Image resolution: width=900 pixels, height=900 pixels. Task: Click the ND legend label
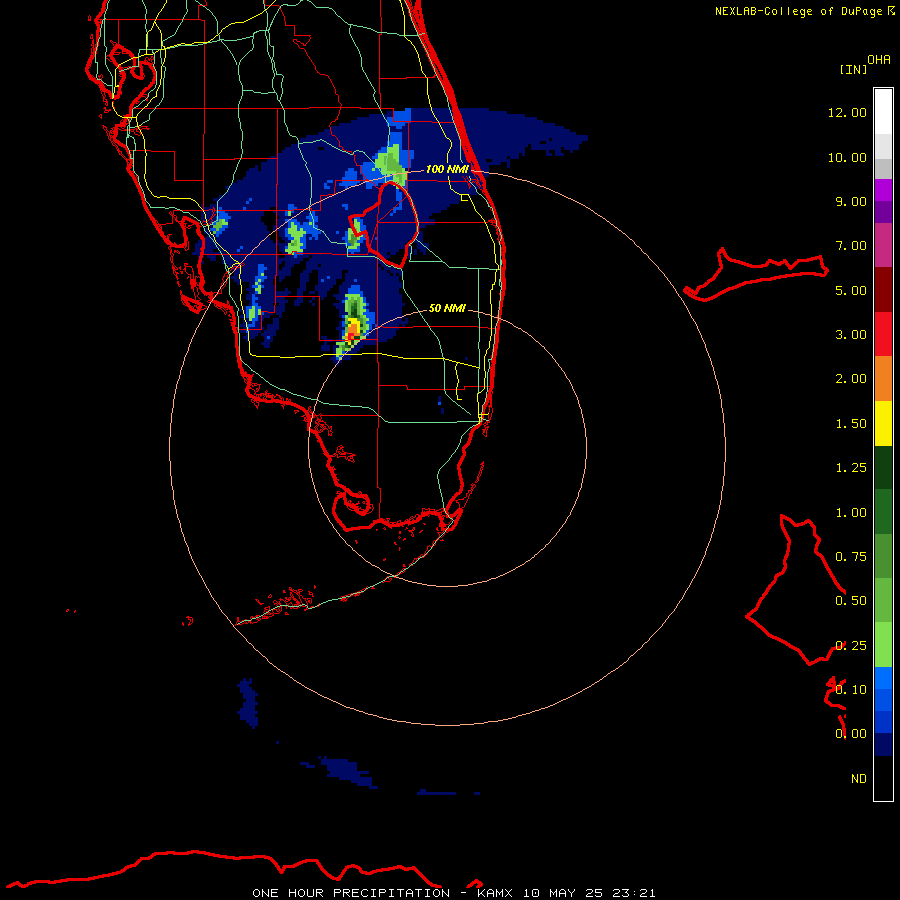tap(859, 779)
